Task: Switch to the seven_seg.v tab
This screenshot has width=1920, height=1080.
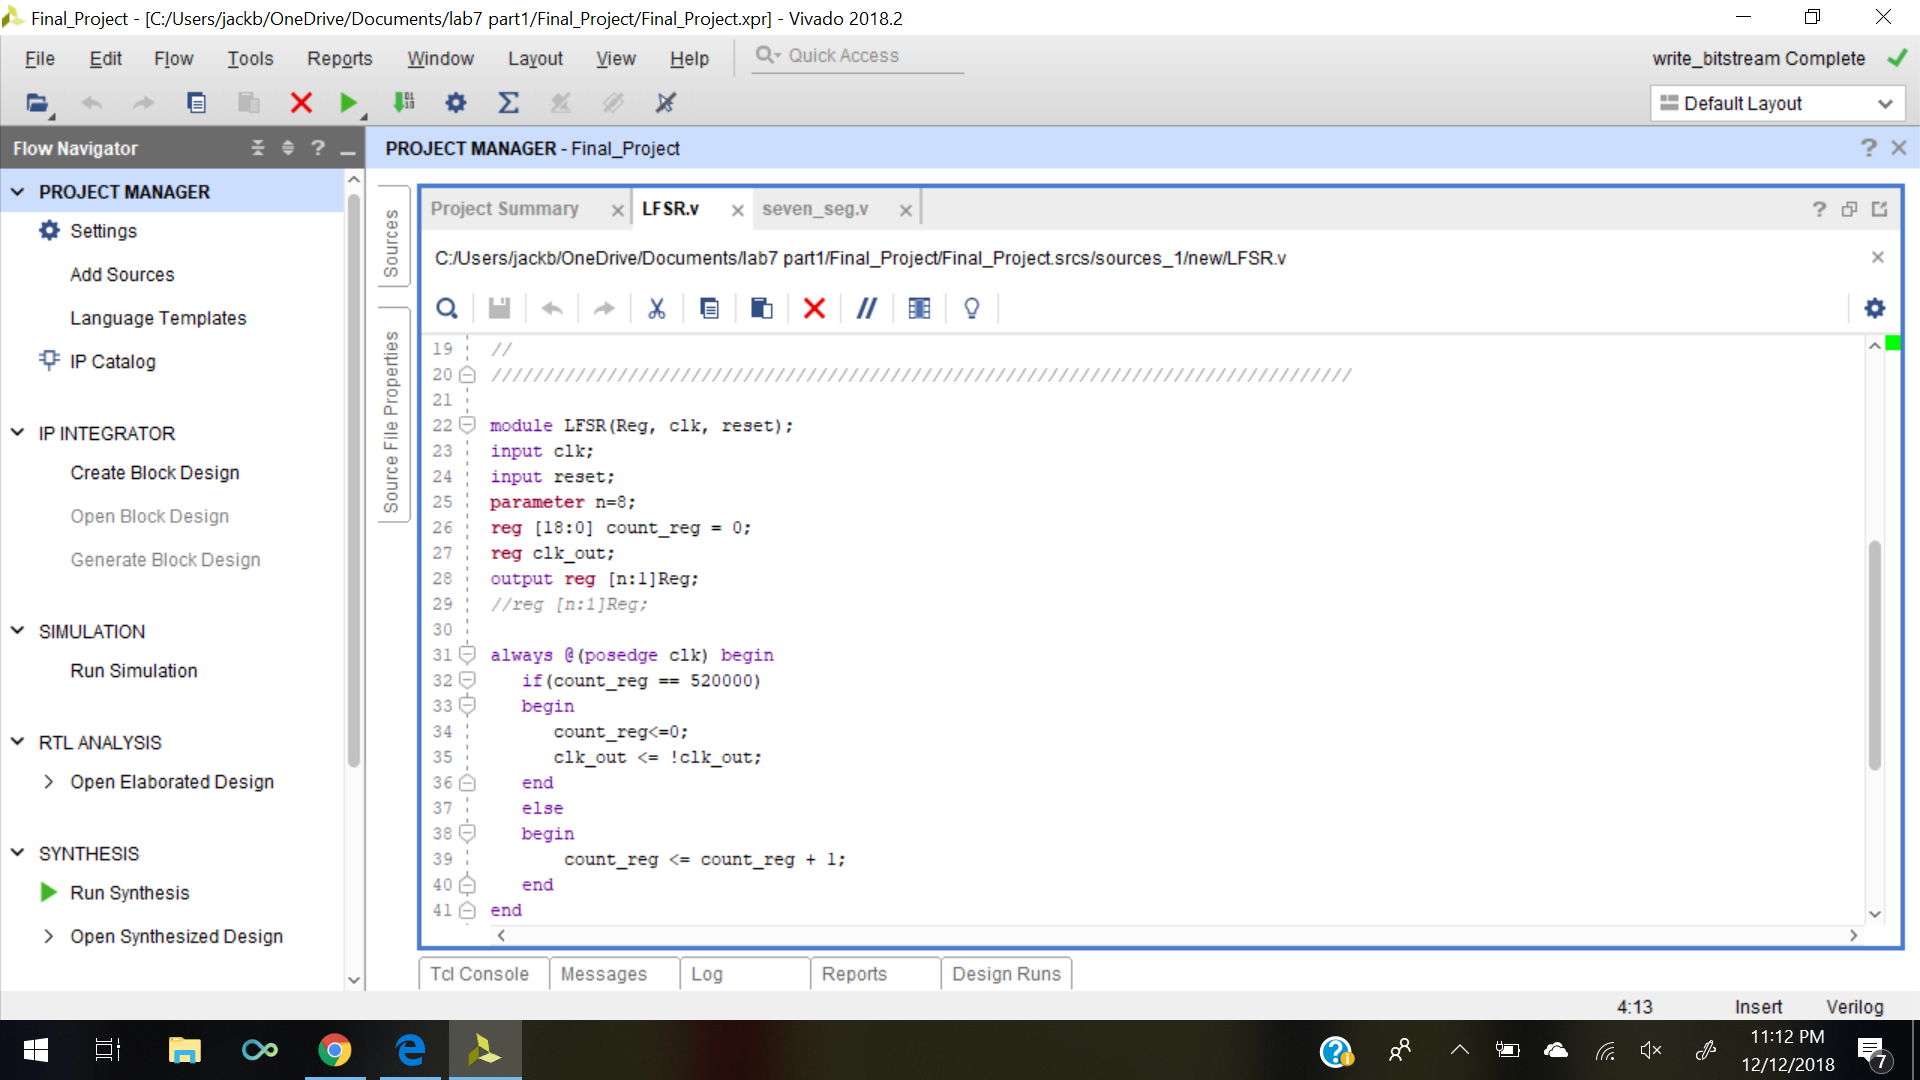Action: pyautogui.click(x=815, y=209)
